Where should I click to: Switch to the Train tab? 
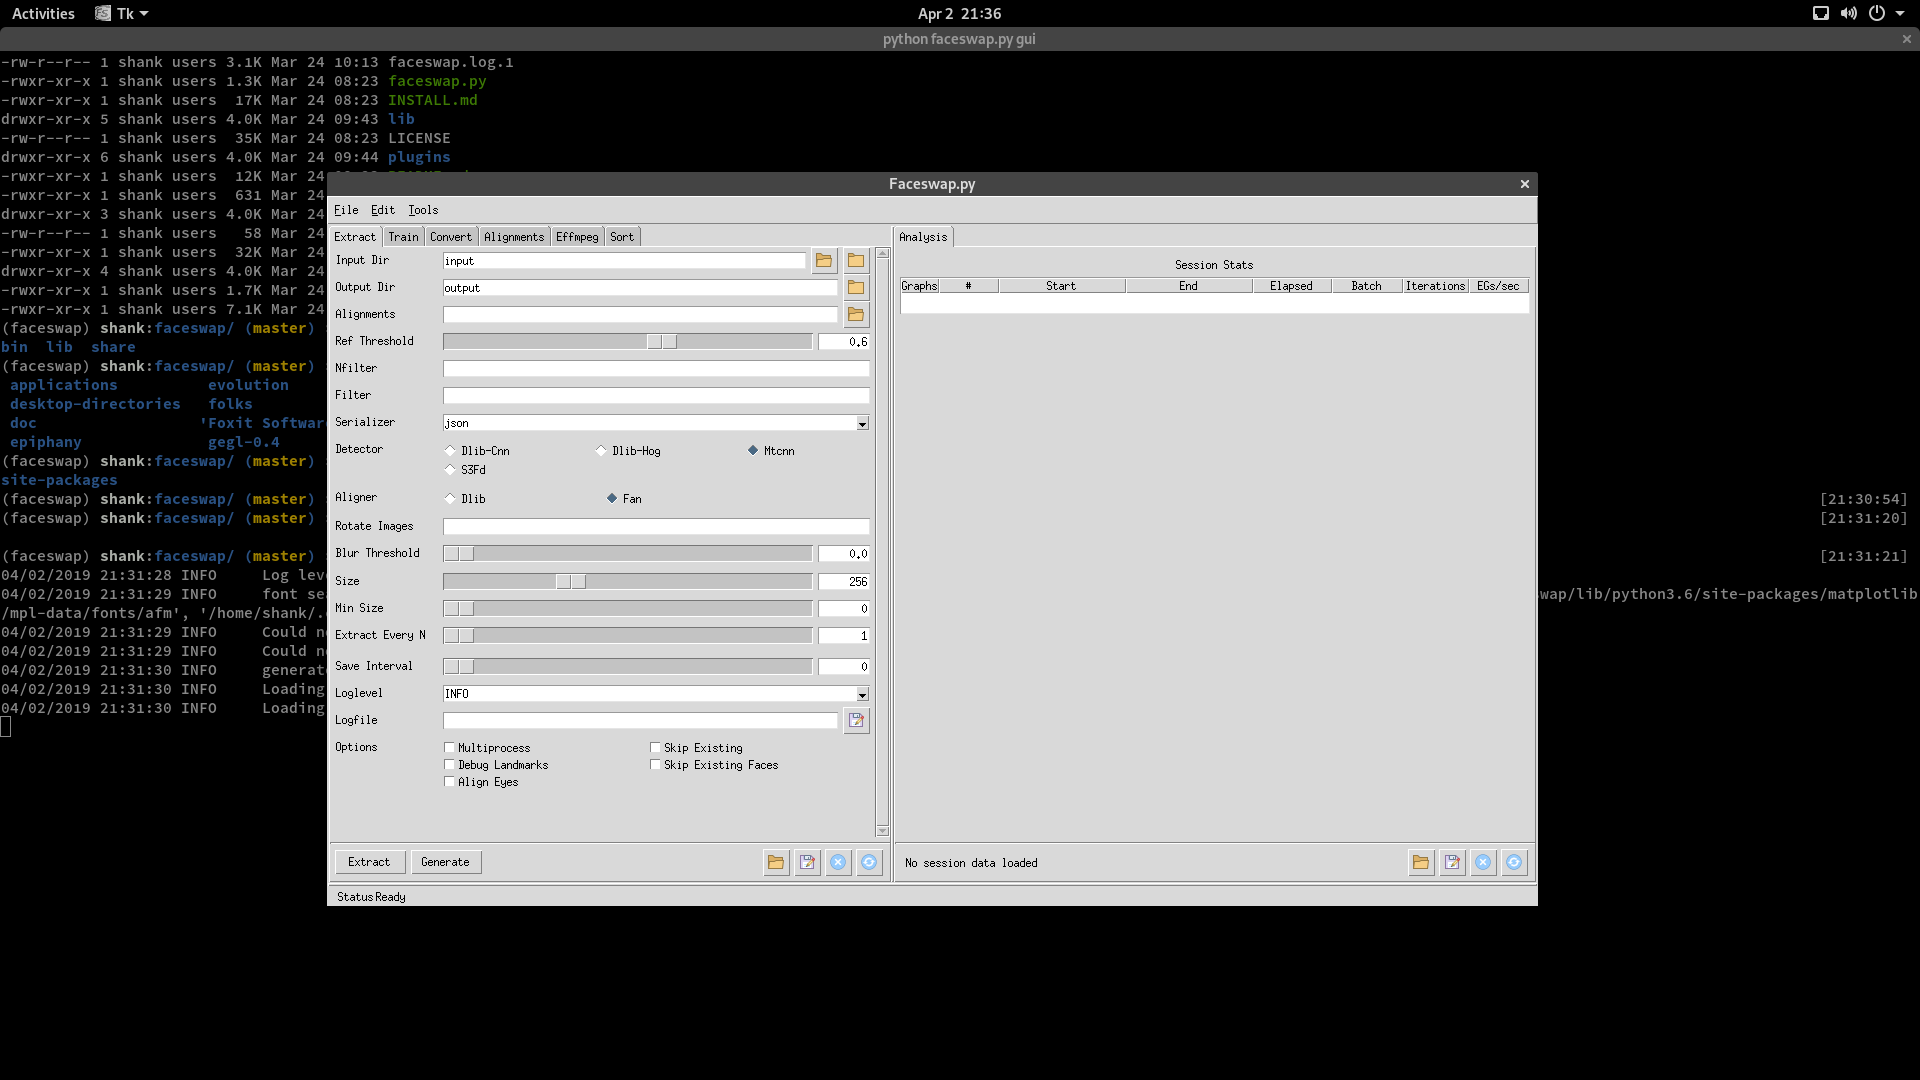tap(403, 237)
